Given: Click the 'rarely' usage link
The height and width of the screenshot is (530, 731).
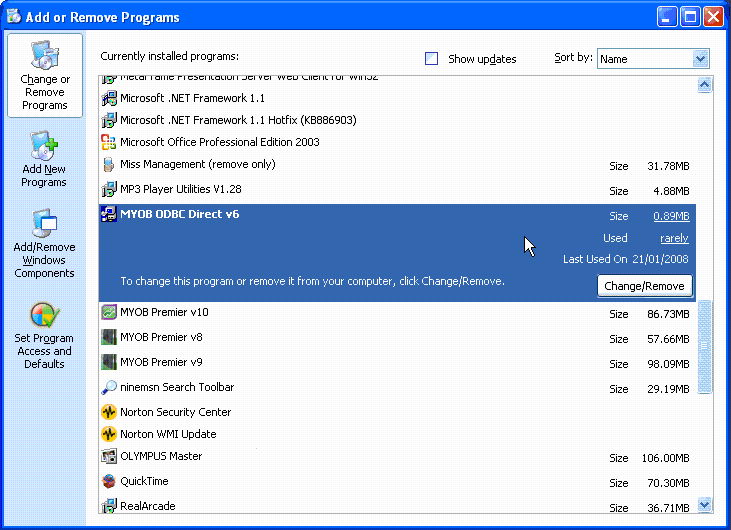Looking at the screenshot, I should coord(674,238).
